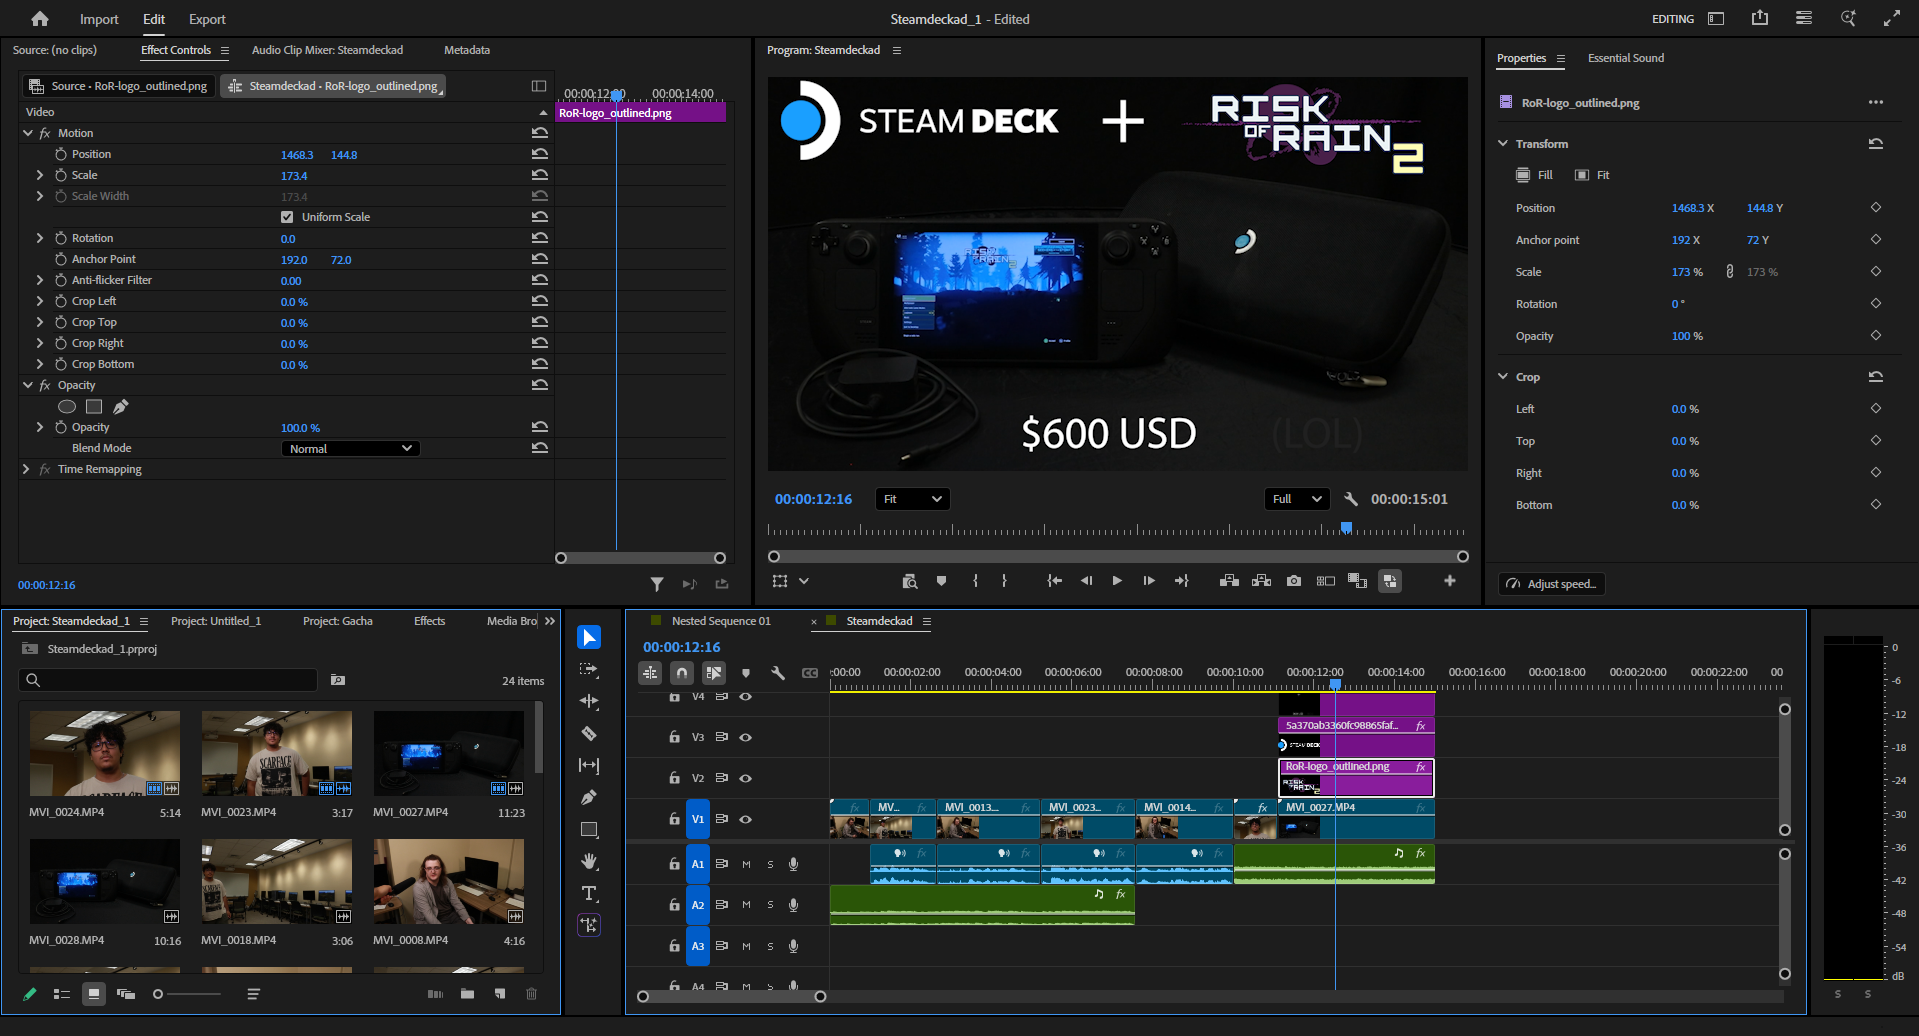Expand Time Remapping effect
The height and width of the screenshot is (1036, 1919).
point(27,469)
